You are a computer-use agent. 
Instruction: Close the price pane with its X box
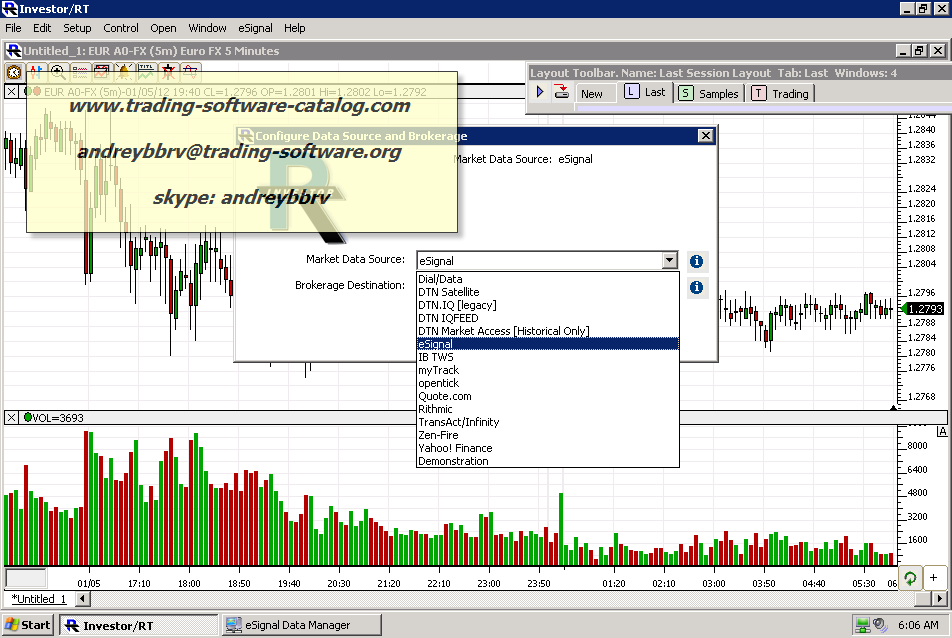11,92
